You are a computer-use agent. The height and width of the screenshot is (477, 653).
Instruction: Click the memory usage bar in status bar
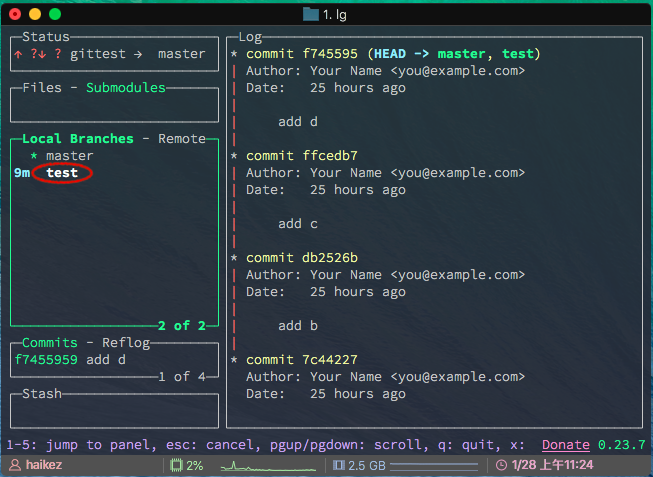tap(433, 466)
